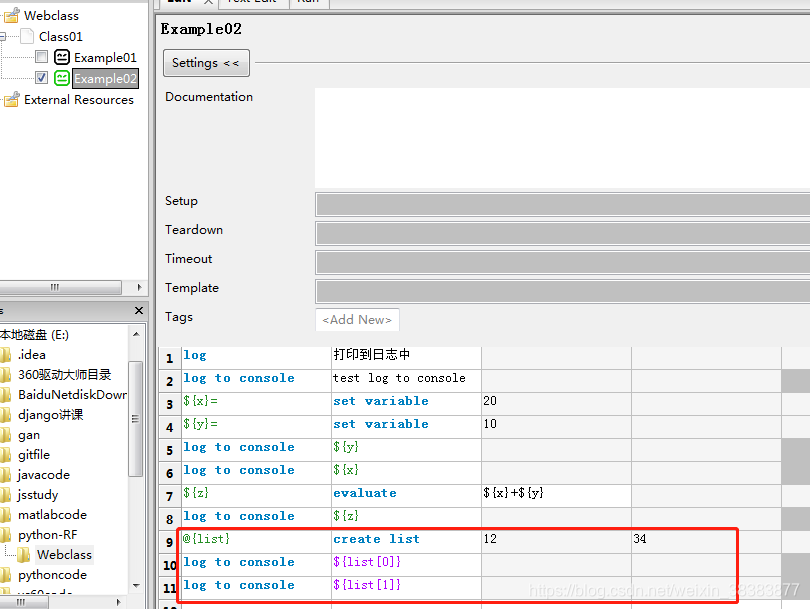Click the .idea folder icon
This screenshot has height=609, width=810.
pyautogui.click(x=6, y=355)
